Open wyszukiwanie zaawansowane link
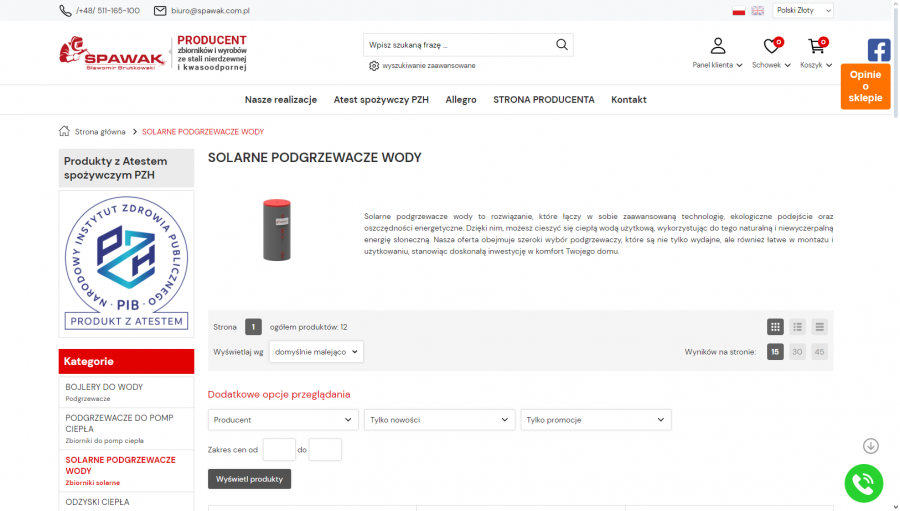Viewport: 900px width, 511px height. (x=429, y=65)
